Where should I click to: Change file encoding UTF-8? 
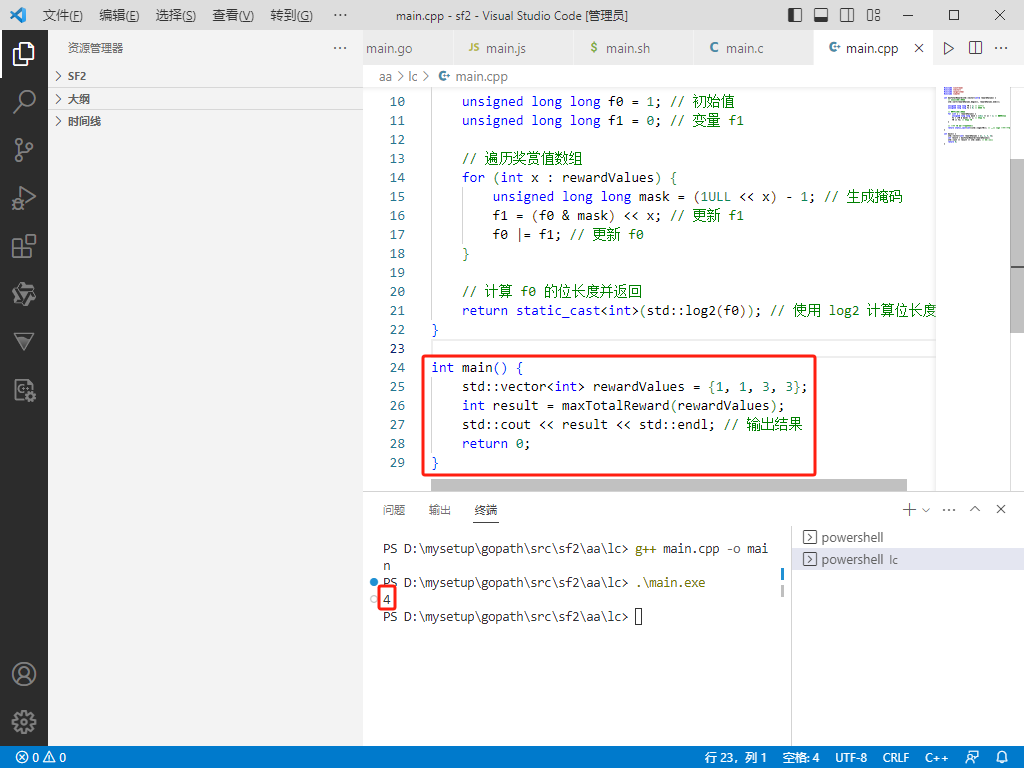click(x=851, y=758)
